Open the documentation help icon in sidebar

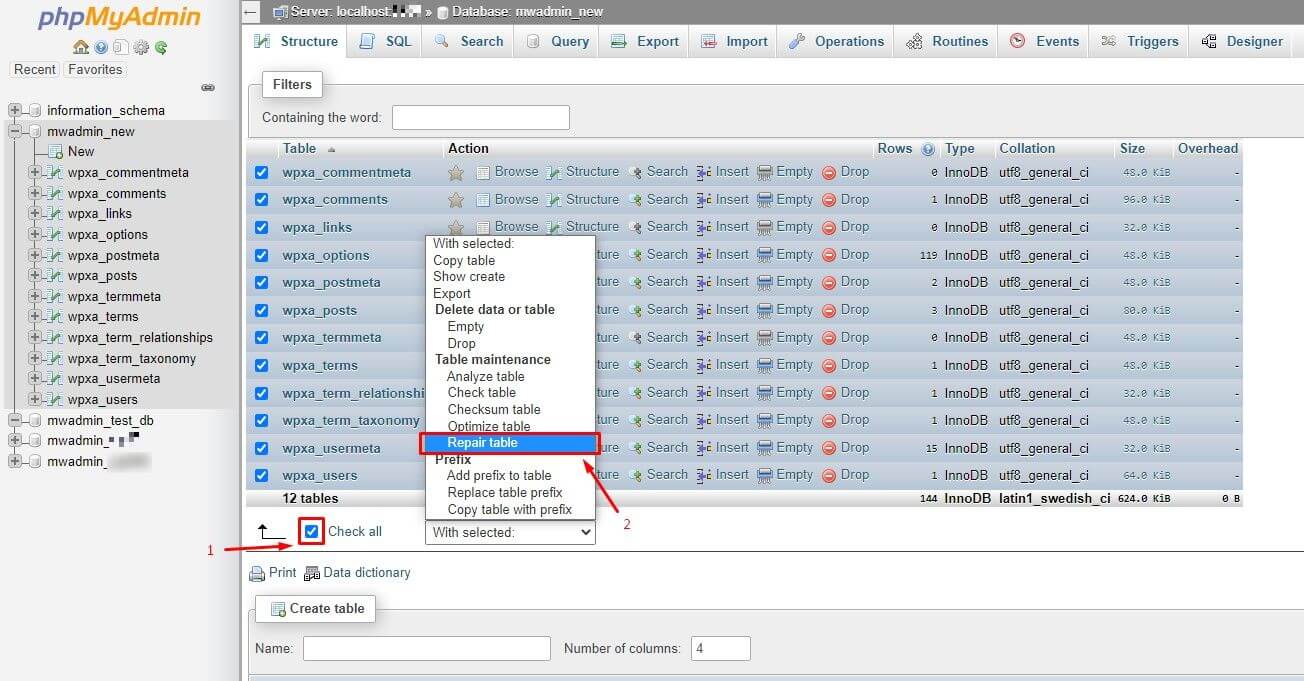pos(101,47)
